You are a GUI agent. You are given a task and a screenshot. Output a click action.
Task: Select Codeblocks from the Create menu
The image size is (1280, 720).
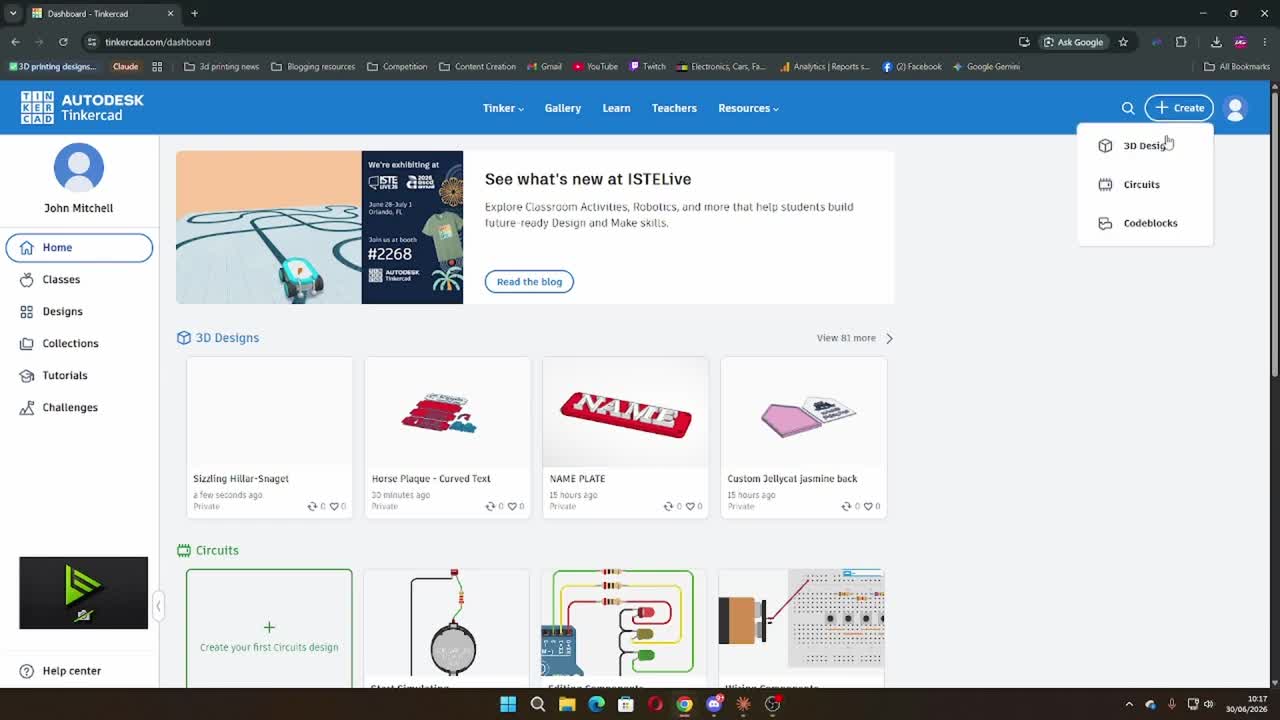(x=1145, y=223)
